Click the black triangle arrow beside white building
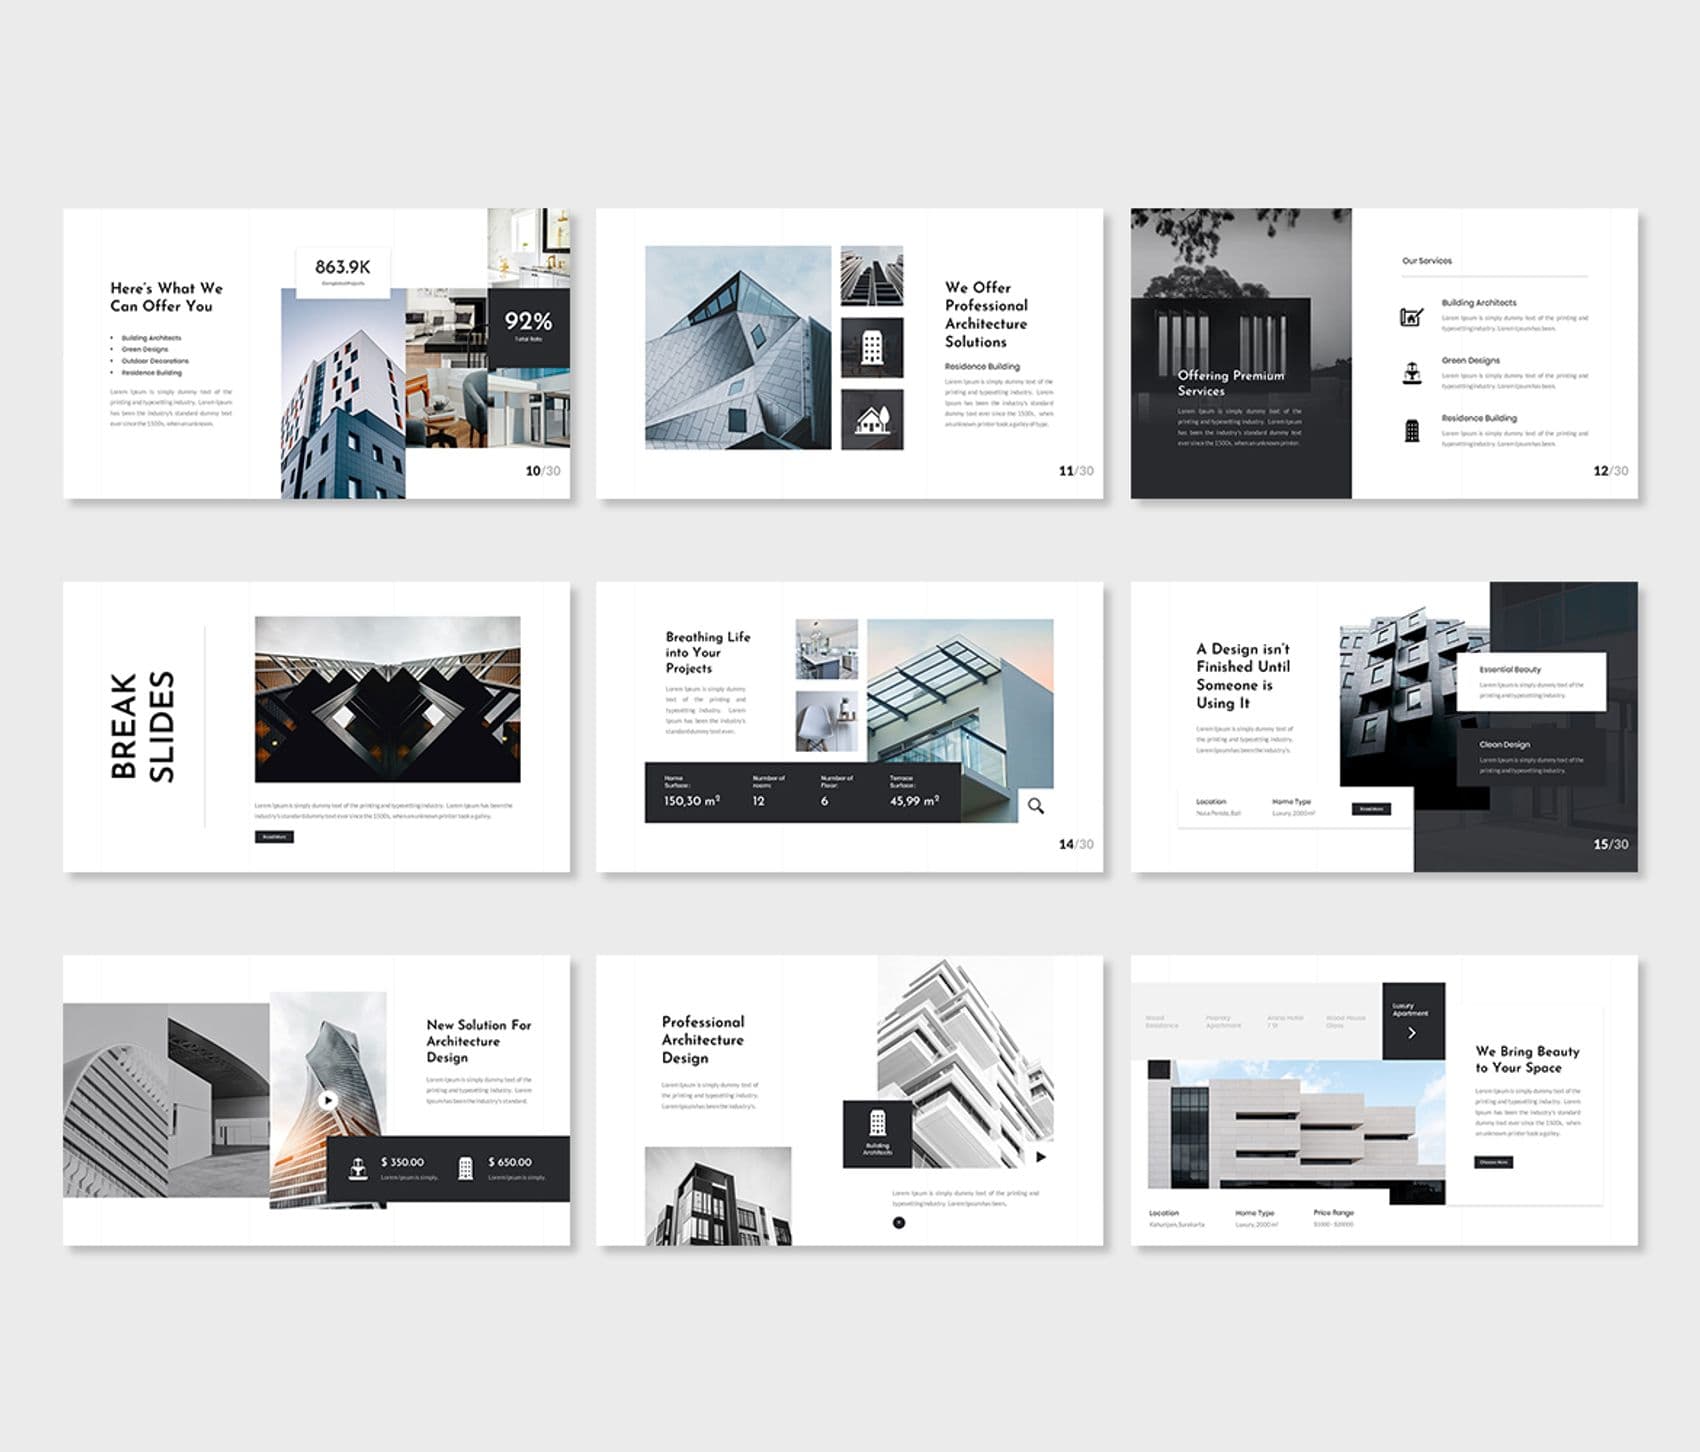The image size is (1700, 1452). click(x=1041, y=1157)
